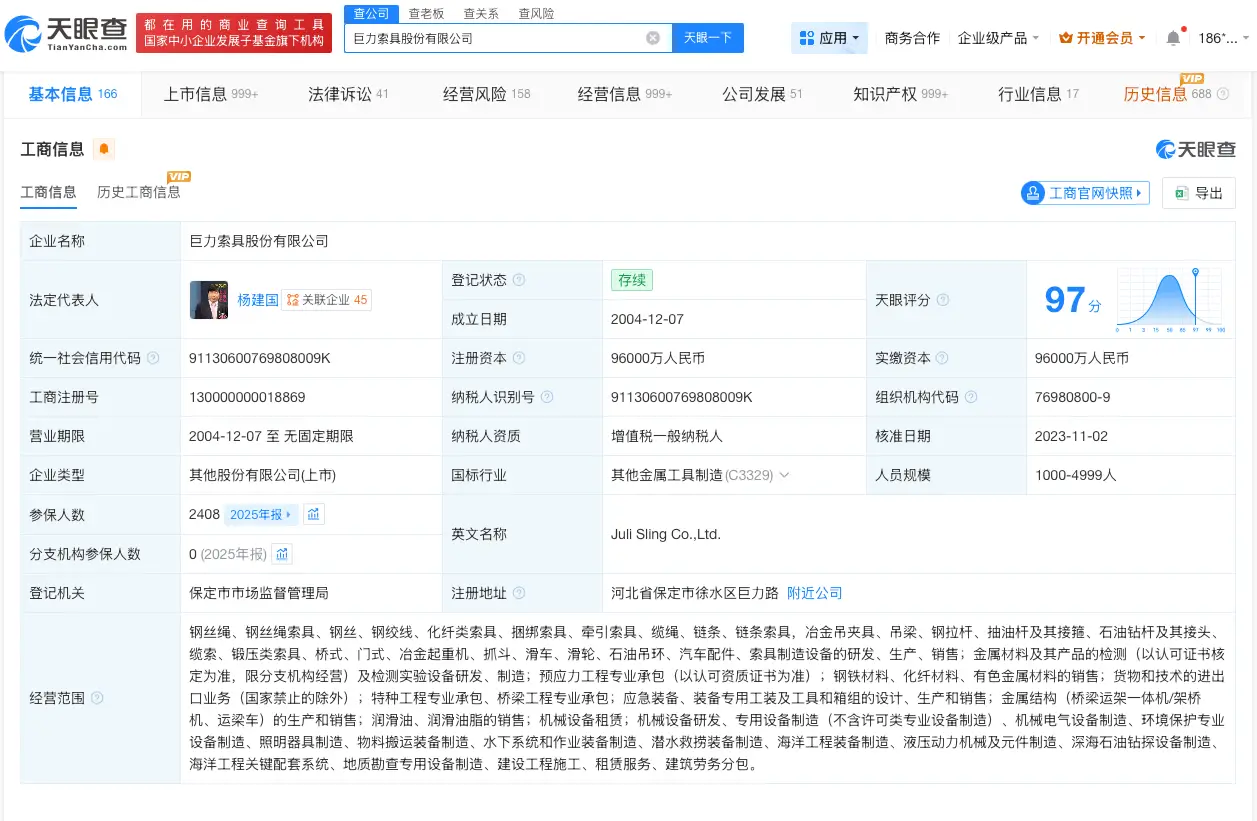Switch to 经营信息 tab
Viewport: 1257px width, 821px height.
pyautogui.click(x=625, y=94)
